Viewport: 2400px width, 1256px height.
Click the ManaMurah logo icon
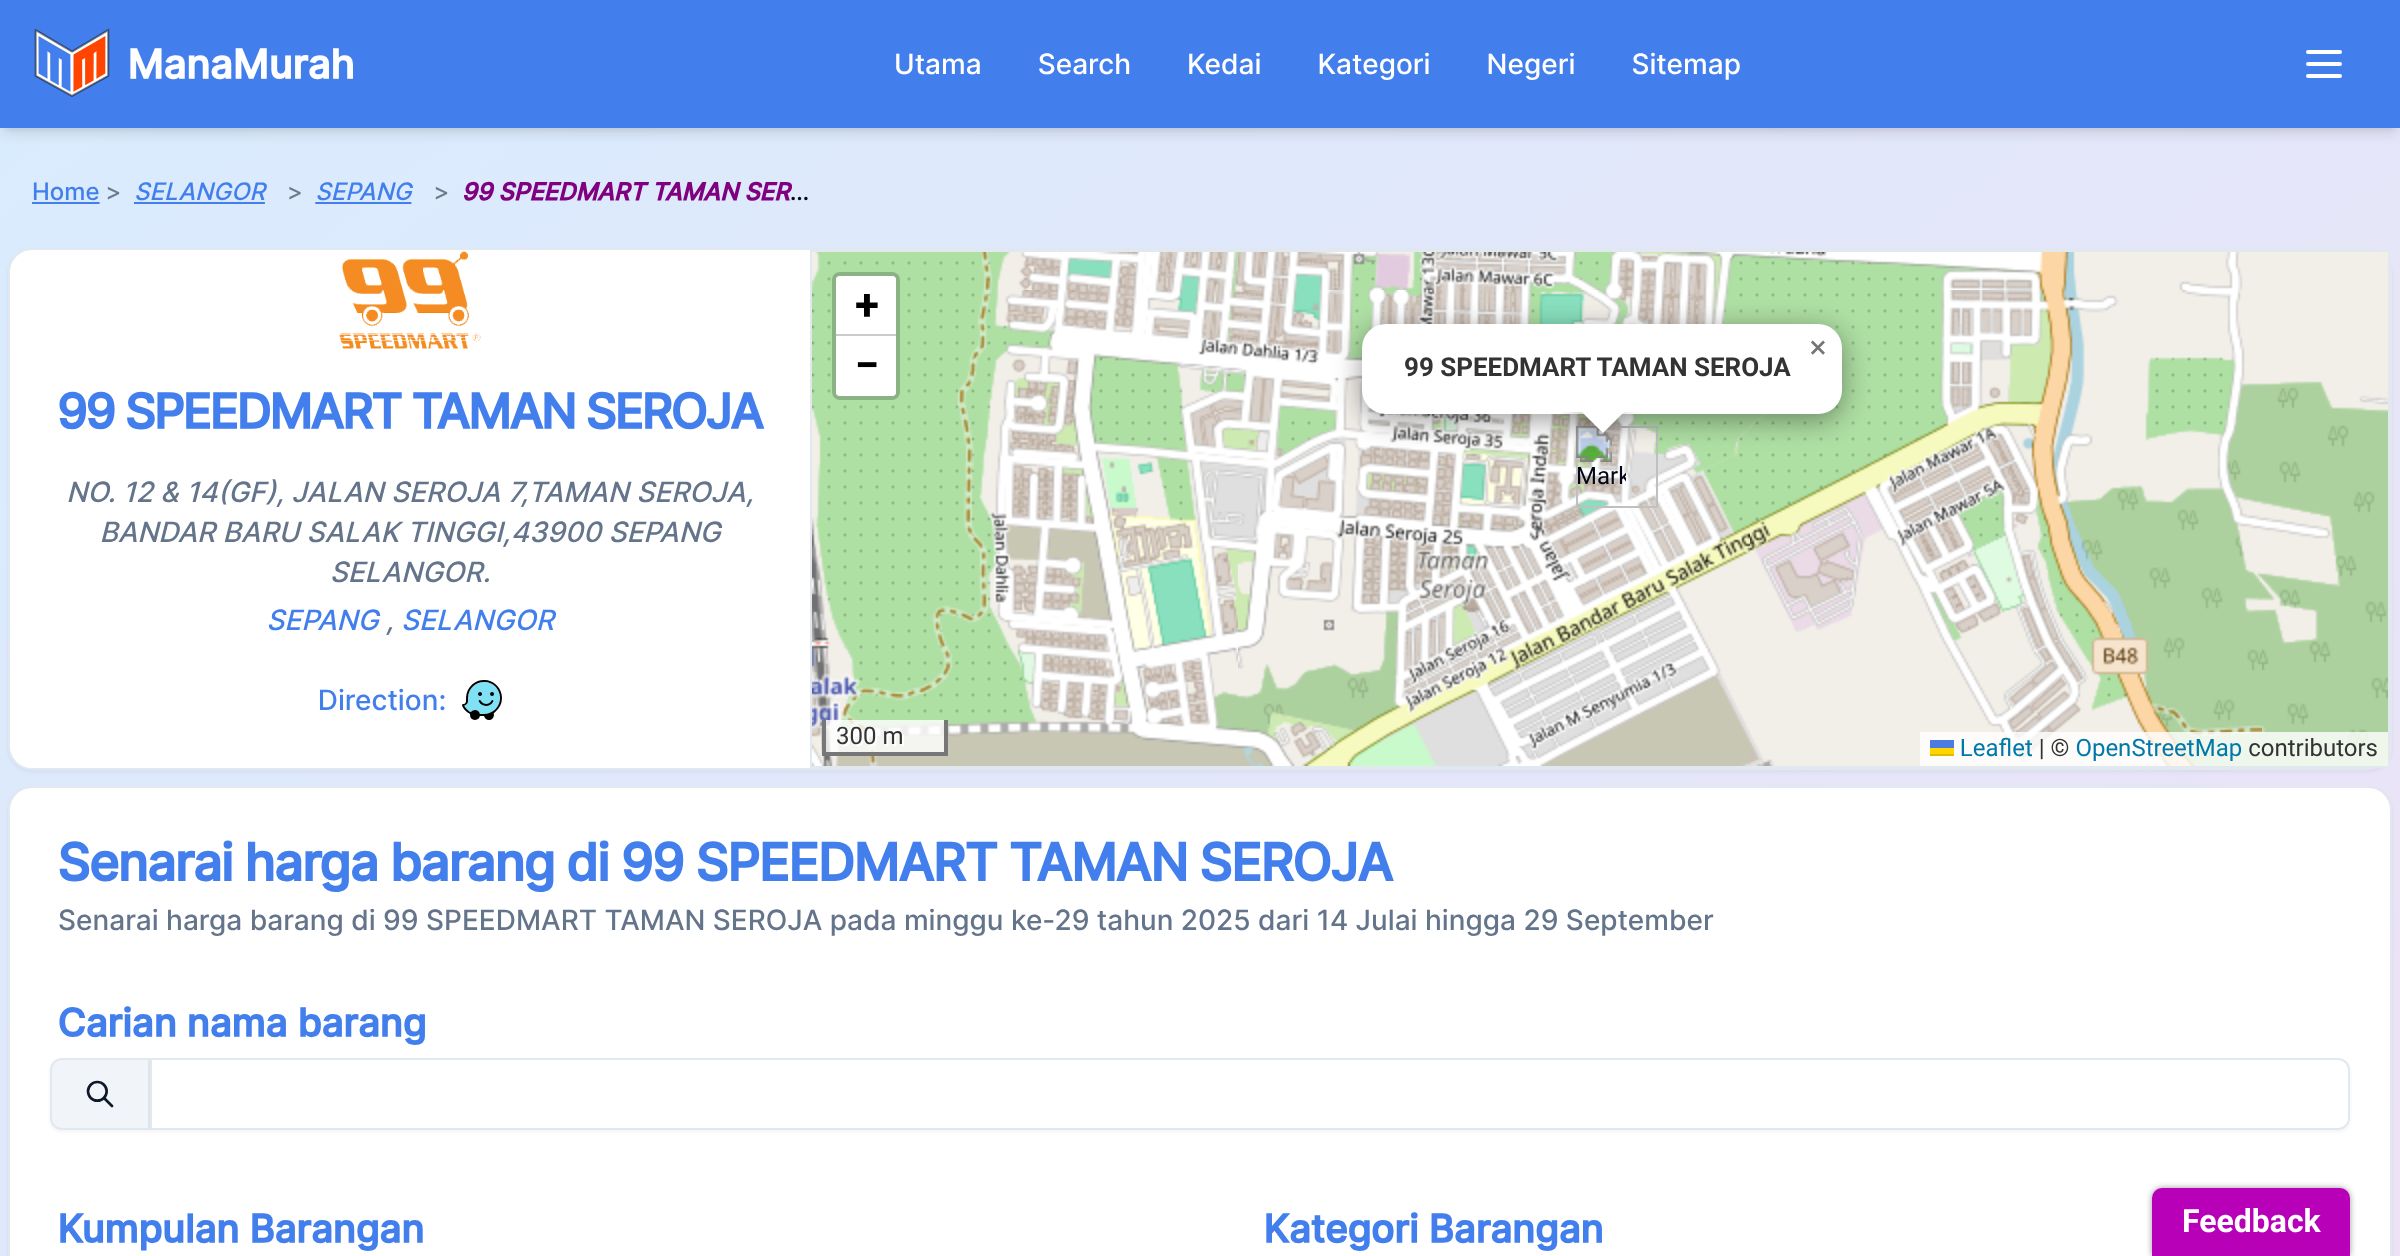[x=71, y=63]
